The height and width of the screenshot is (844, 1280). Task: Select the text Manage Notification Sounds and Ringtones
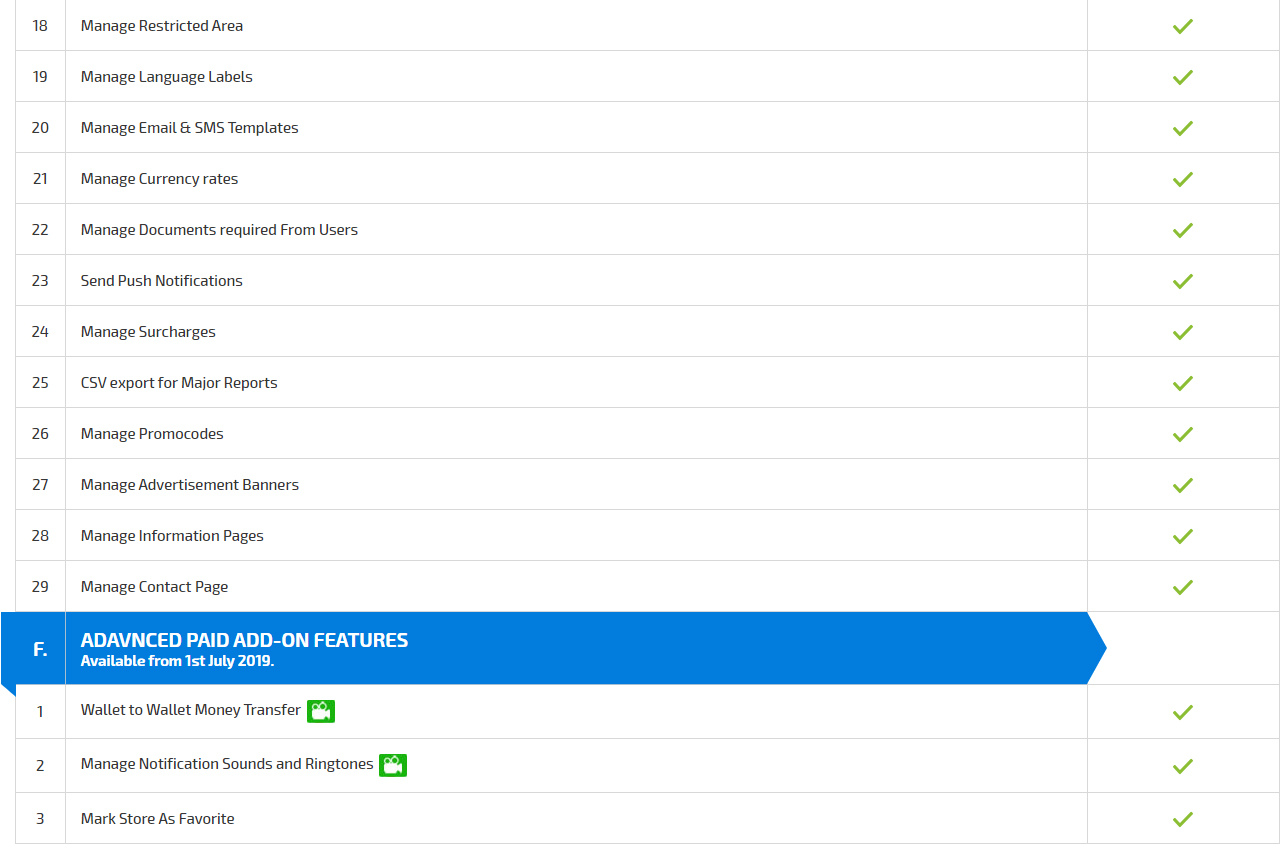(x=227, y=764)
